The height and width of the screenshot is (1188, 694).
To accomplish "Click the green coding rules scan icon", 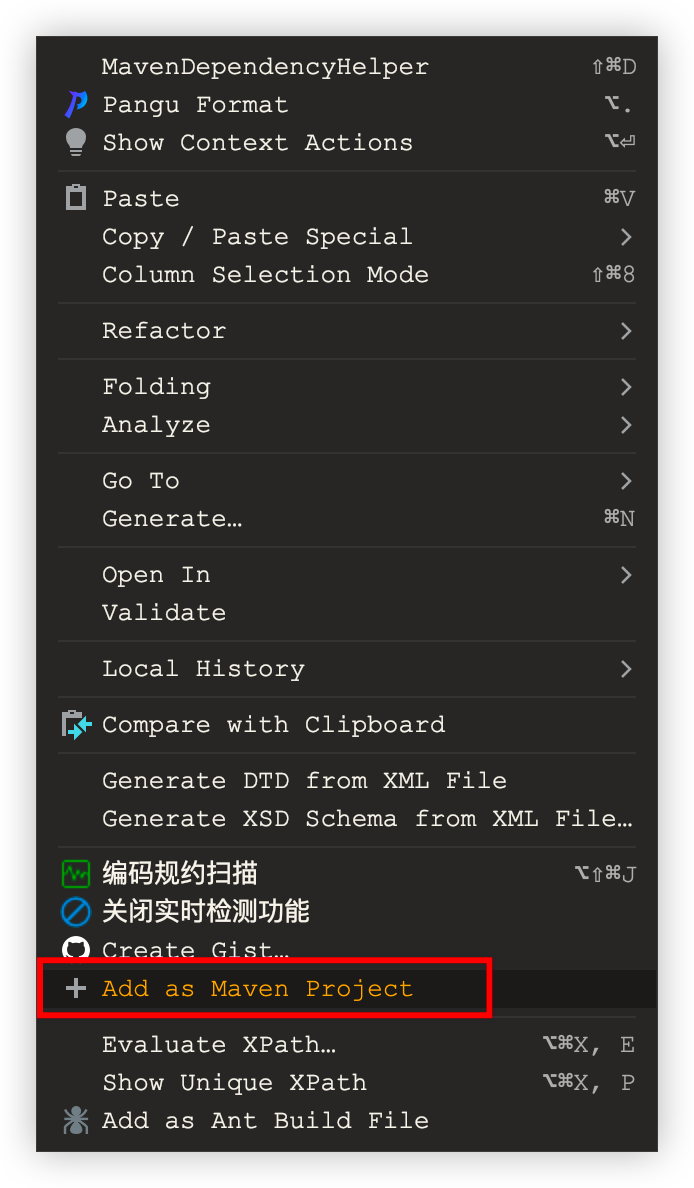I will (76, 874).
